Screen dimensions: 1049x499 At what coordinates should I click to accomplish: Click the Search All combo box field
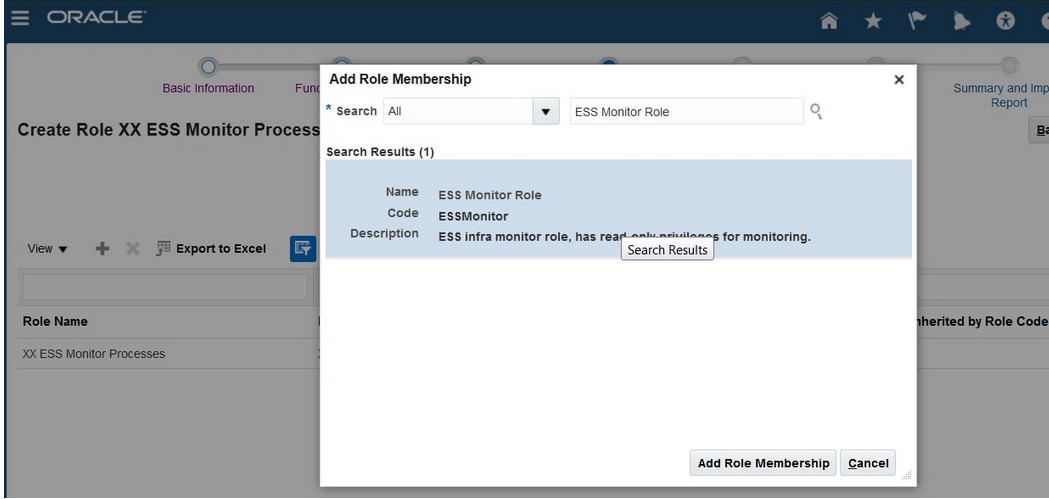click(x=457, y=112)
